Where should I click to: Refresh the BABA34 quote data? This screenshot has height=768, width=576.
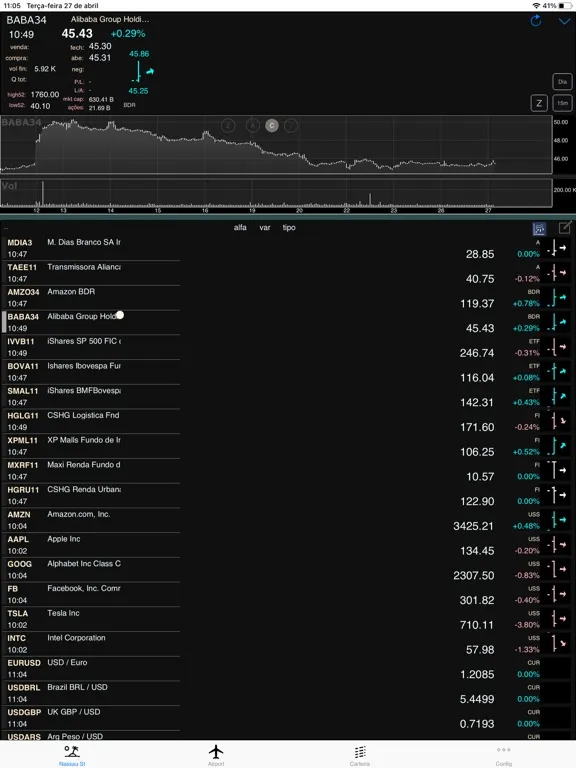coord(536,21)
